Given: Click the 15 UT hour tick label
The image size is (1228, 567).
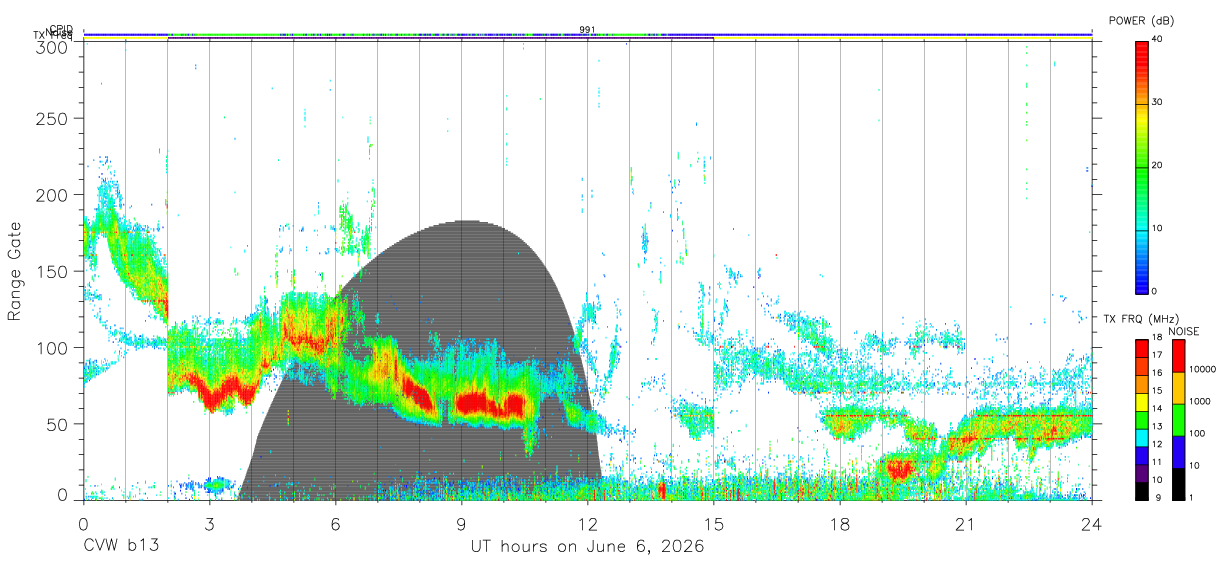Looking at the screenshot, I should pyautogui.click(x=714, y=524).
